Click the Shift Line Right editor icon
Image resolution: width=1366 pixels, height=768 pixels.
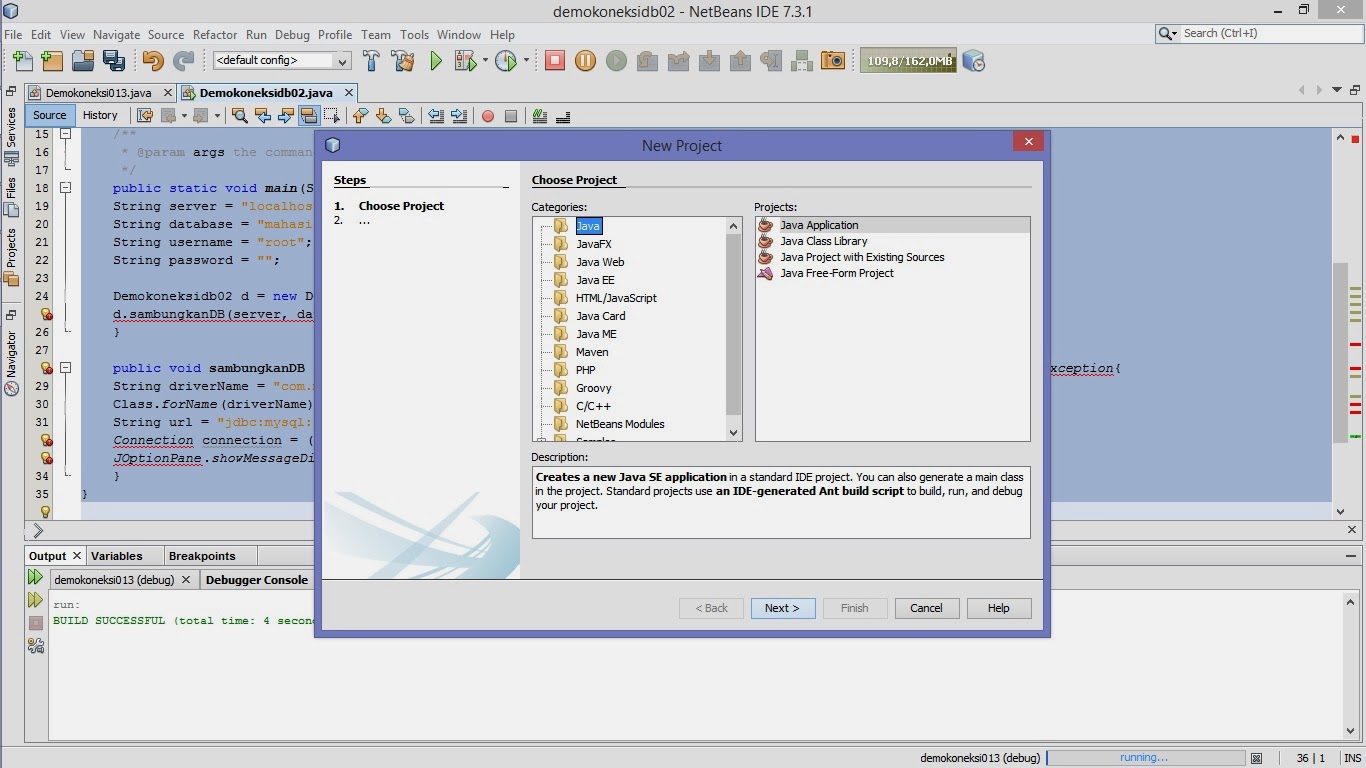click(x=459, y=116)
